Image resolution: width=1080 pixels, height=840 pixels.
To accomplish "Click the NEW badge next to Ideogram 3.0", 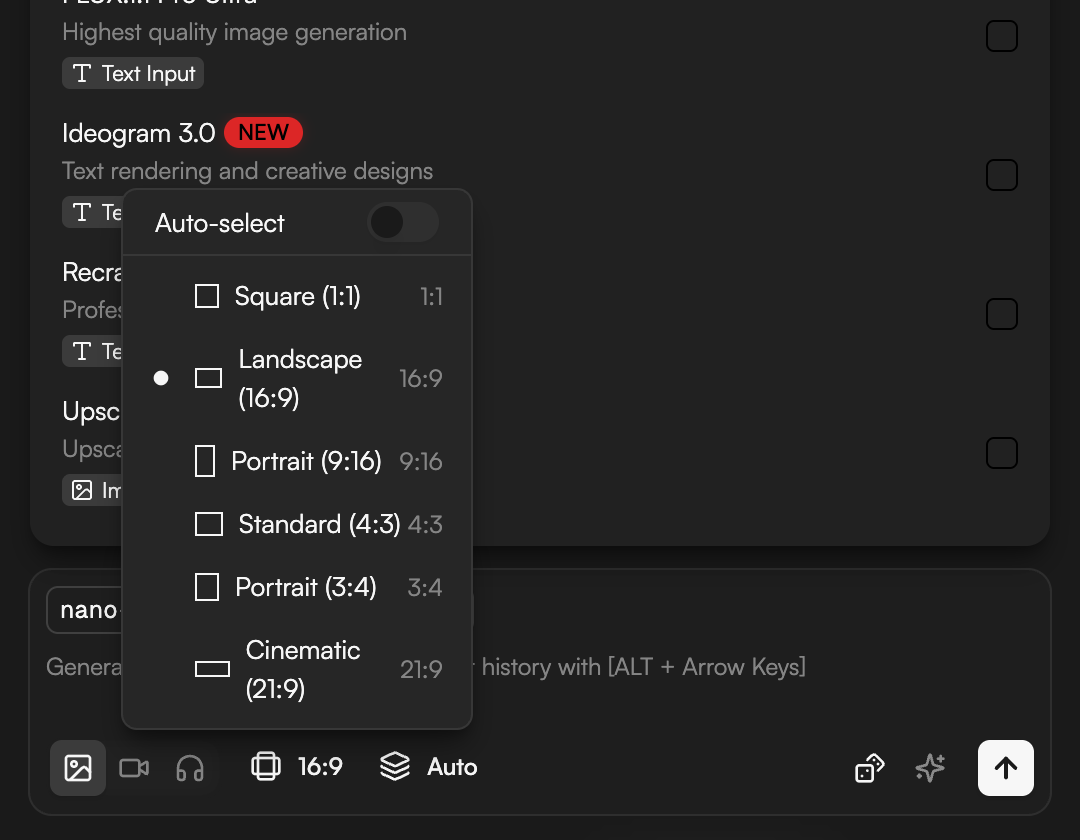I will tap(263, 132).
